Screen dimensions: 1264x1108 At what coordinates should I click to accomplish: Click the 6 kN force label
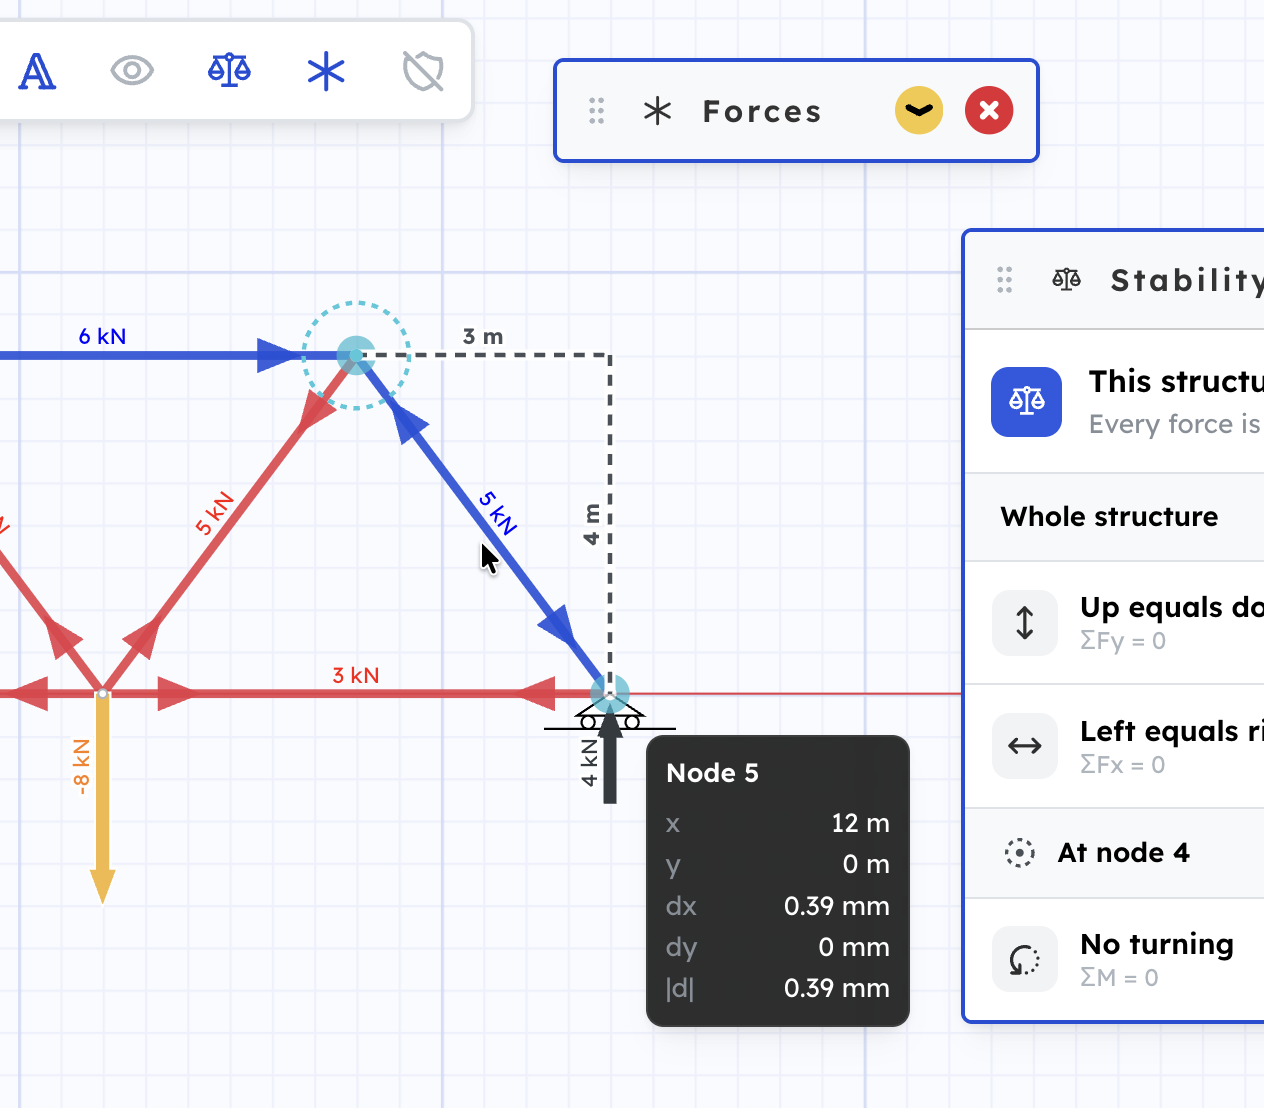102,336
